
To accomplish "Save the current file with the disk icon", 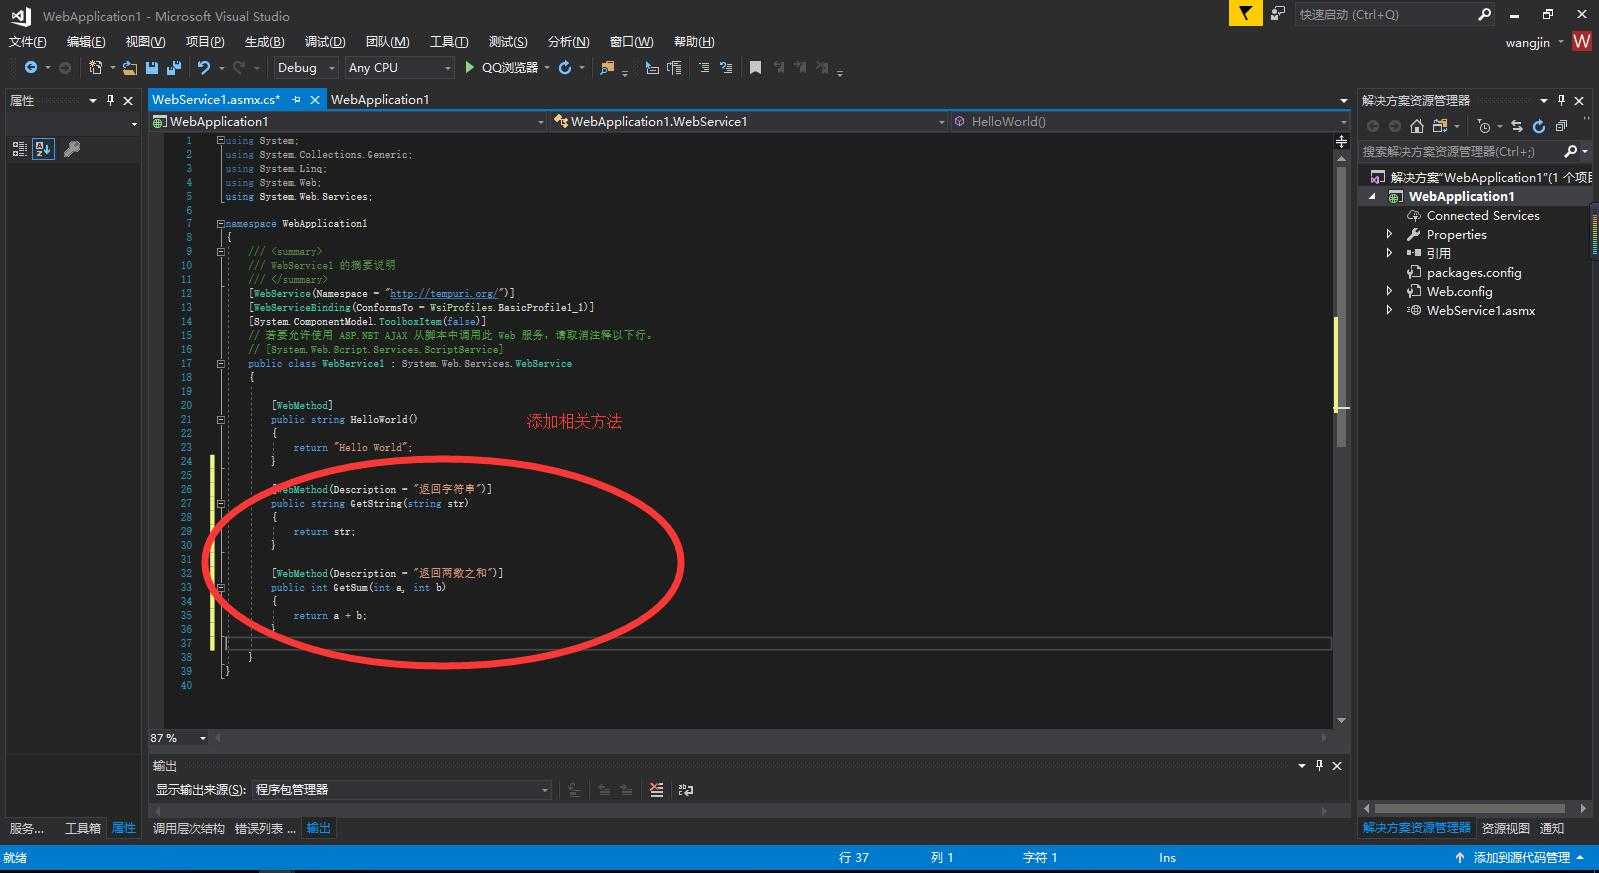I will pos(152,68).
